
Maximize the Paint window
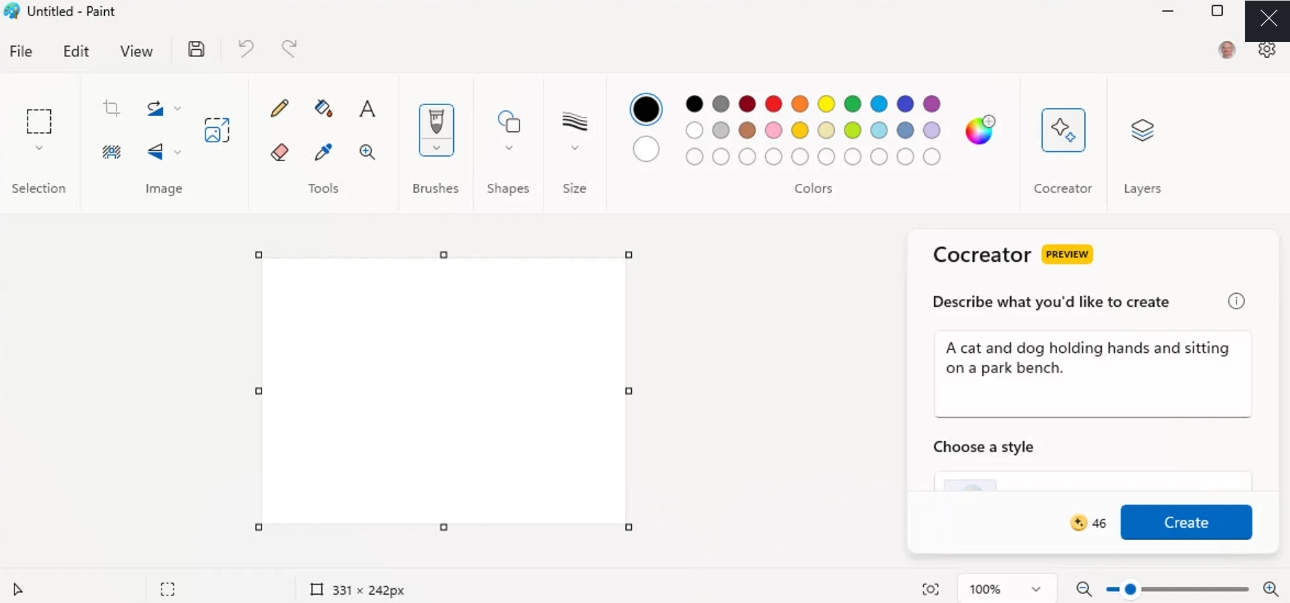[x=1217, y=12]
